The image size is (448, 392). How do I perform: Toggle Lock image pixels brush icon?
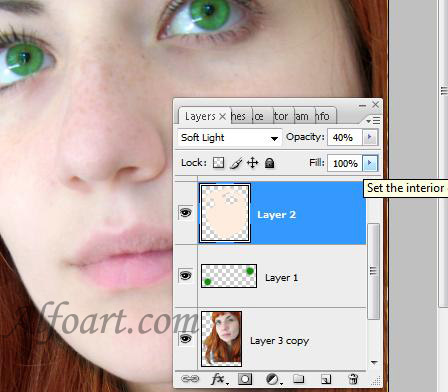[x=236, y=163]
